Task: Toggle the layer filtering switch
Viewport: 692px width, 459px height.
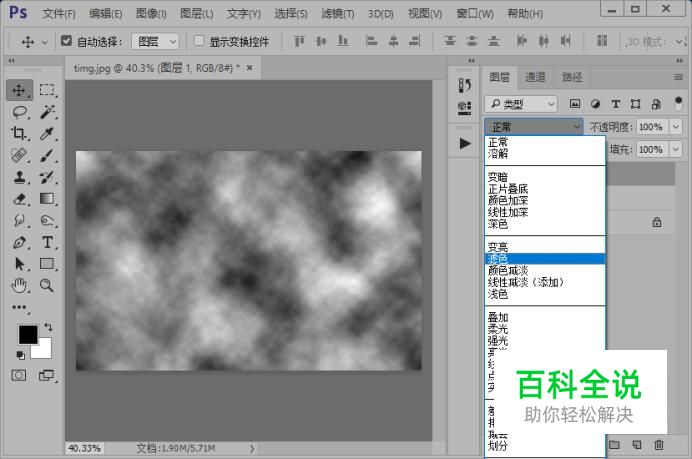Action: point(678,104)
